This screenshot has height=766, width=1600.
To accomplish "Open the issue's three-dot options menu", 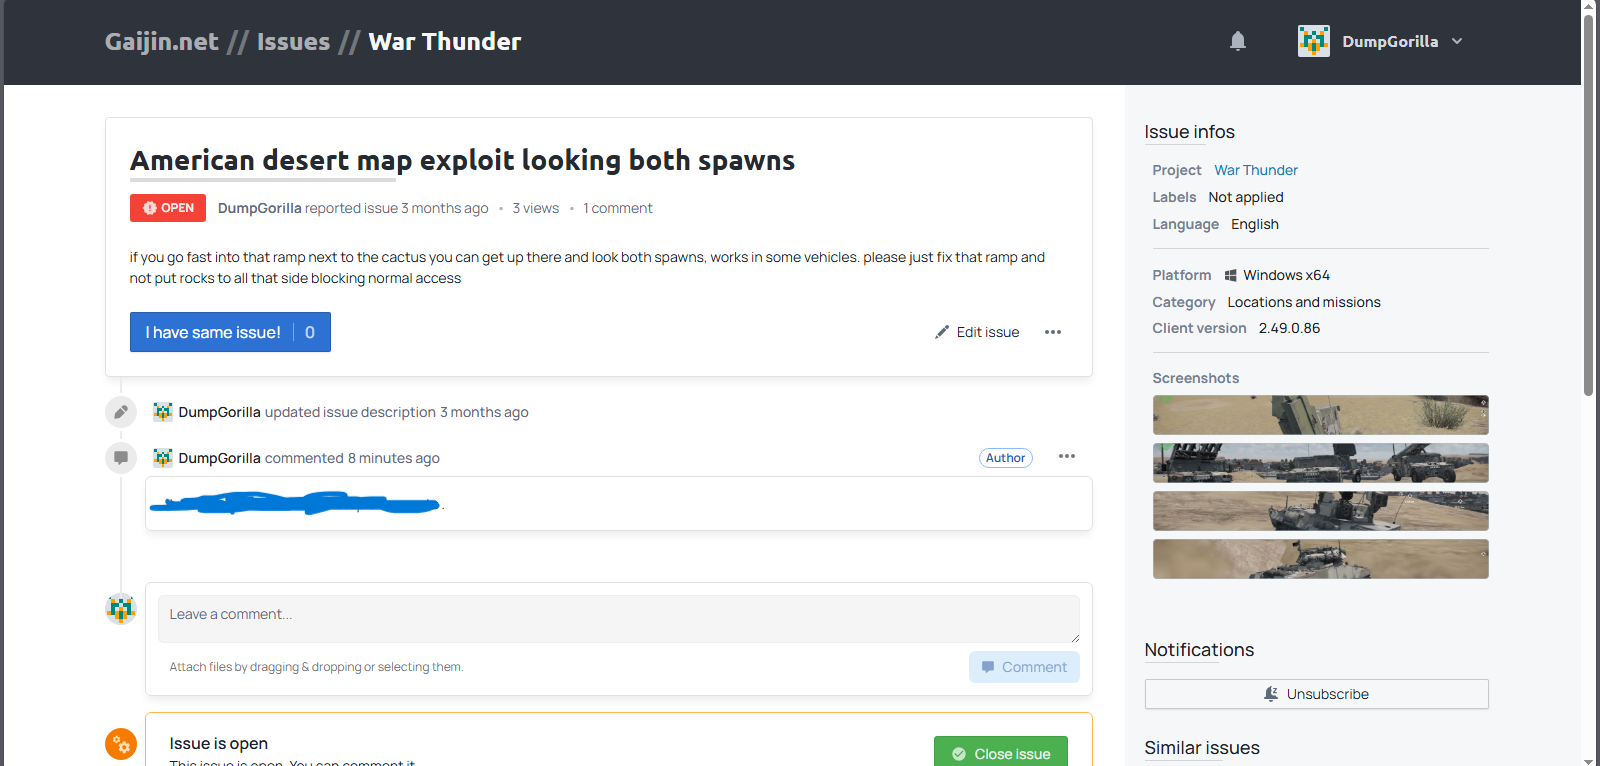I will [1053, 332].
